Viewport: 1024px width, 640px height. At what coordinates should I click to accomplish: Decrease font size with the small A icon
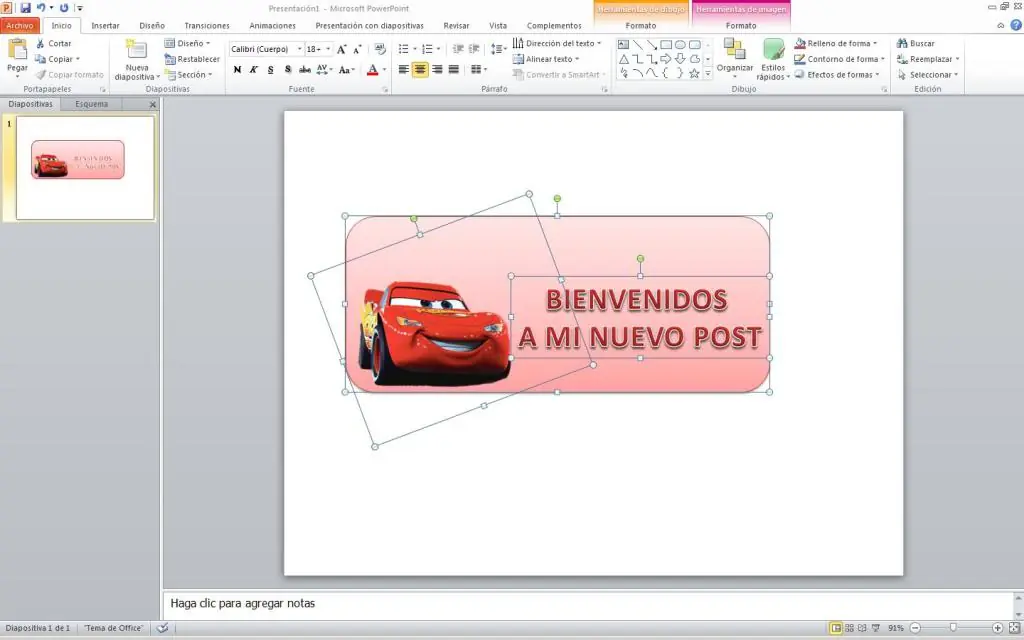click(x=357, y=49)
